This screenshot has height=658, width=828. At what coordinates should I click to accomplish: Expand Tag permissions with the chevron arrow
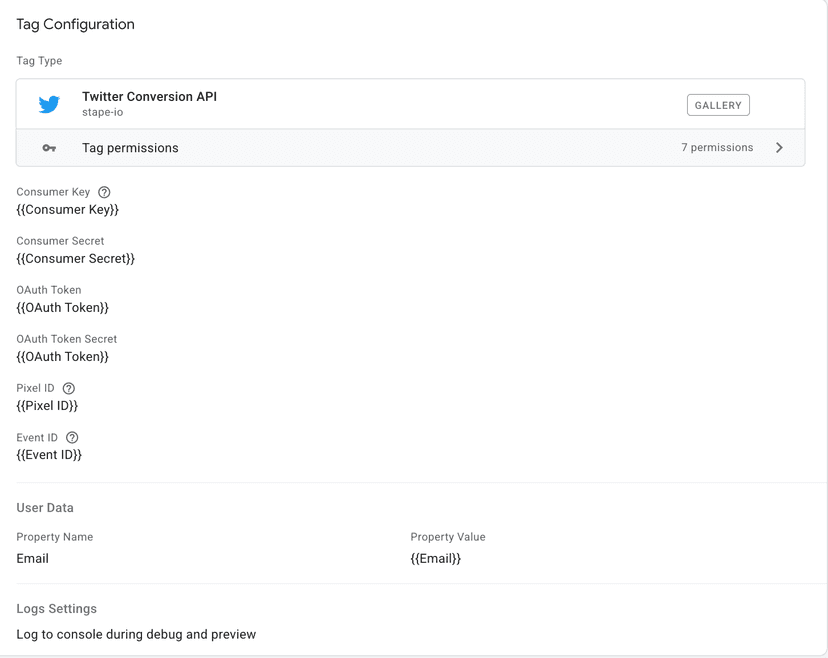click(x=779, y=148)
